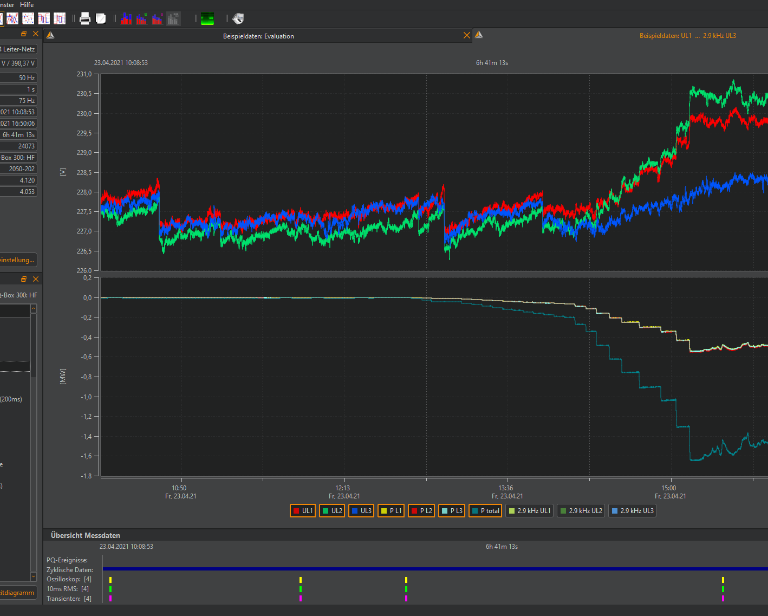This screenshot has height=616, width=768.
Task: Click the 'Oszilloskop: [4]' label
Action: coord(69,579)
